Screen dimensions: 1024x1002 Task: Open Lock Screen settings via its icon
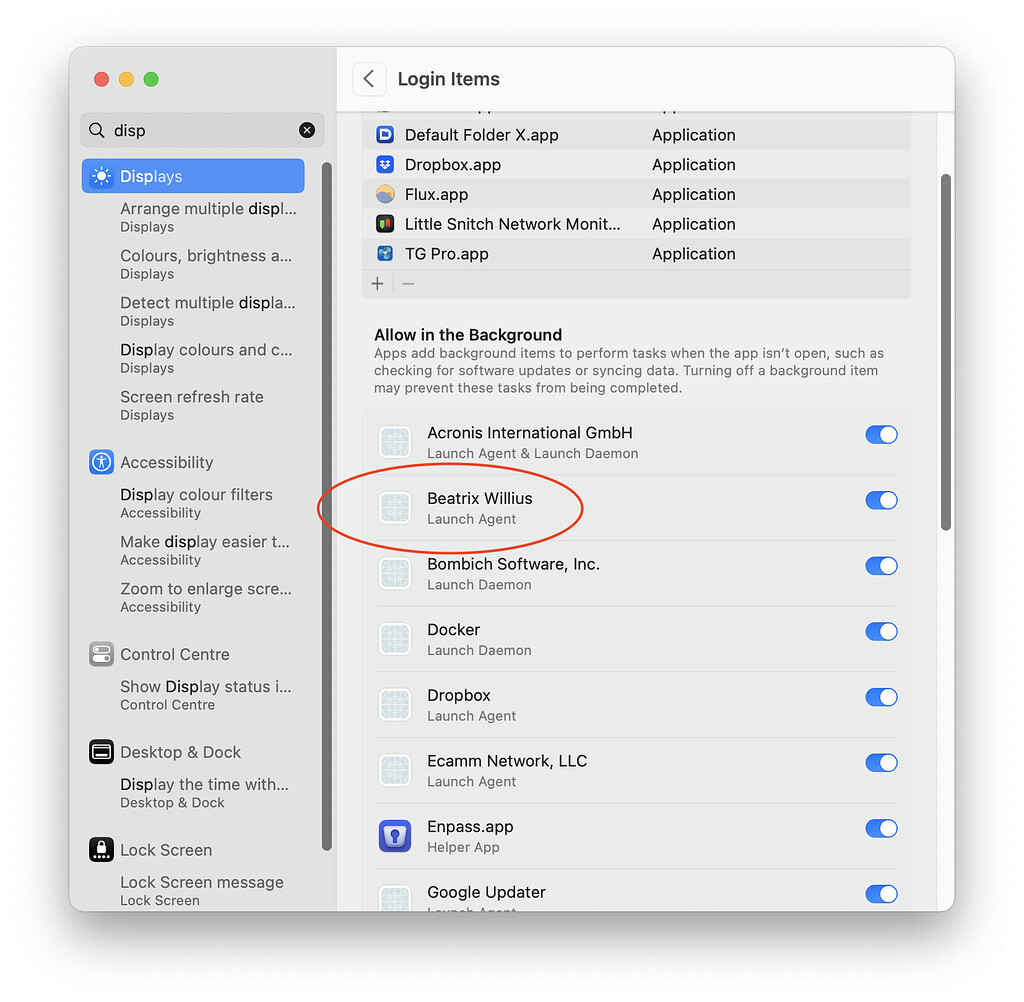(x=101, y=849)
